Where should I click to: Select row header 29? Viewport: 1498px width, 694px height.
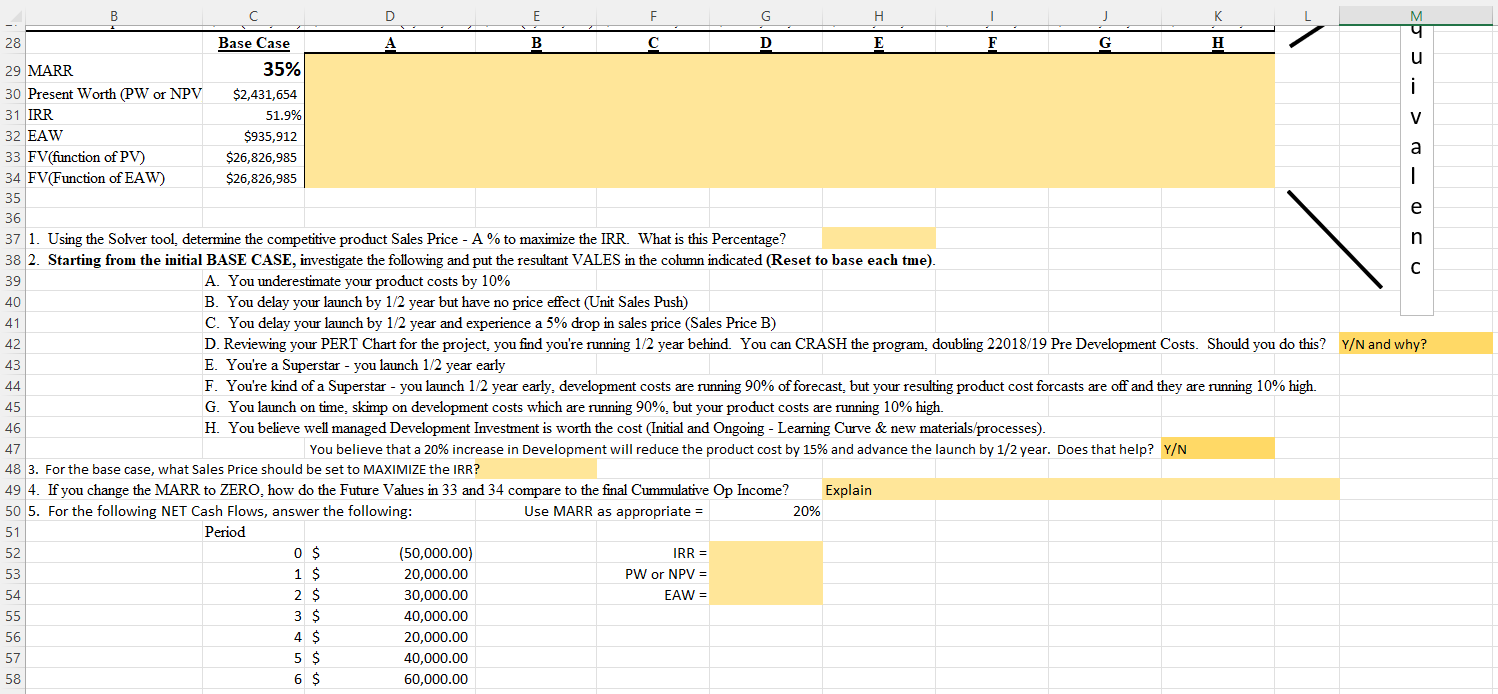12,70
